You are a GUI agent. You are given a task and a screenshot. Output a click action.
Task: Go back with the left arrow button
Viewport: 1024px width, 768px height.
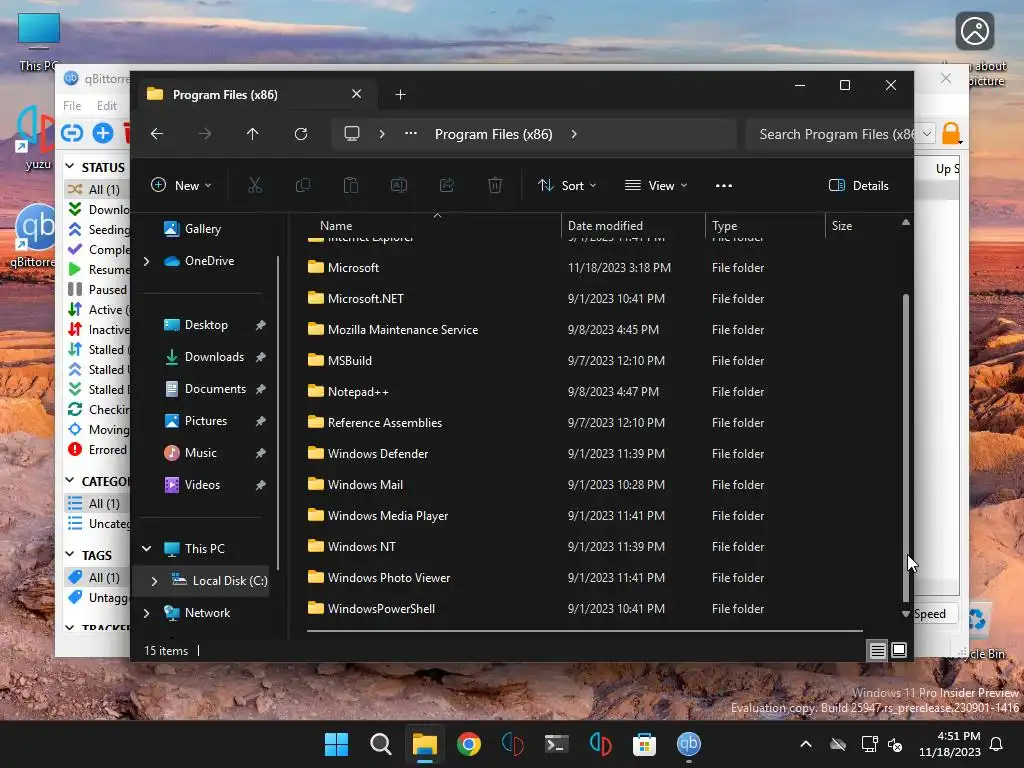point(157,134)
